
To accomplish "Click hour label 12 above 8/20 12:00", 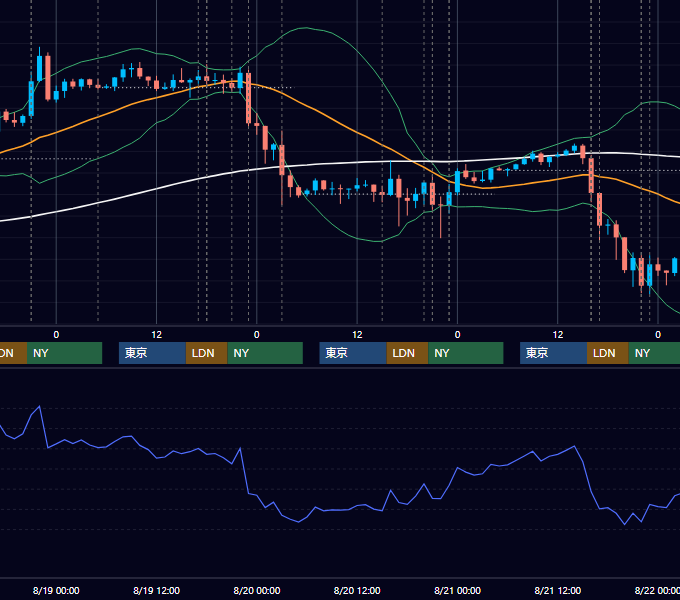I will tap(357, 335).
